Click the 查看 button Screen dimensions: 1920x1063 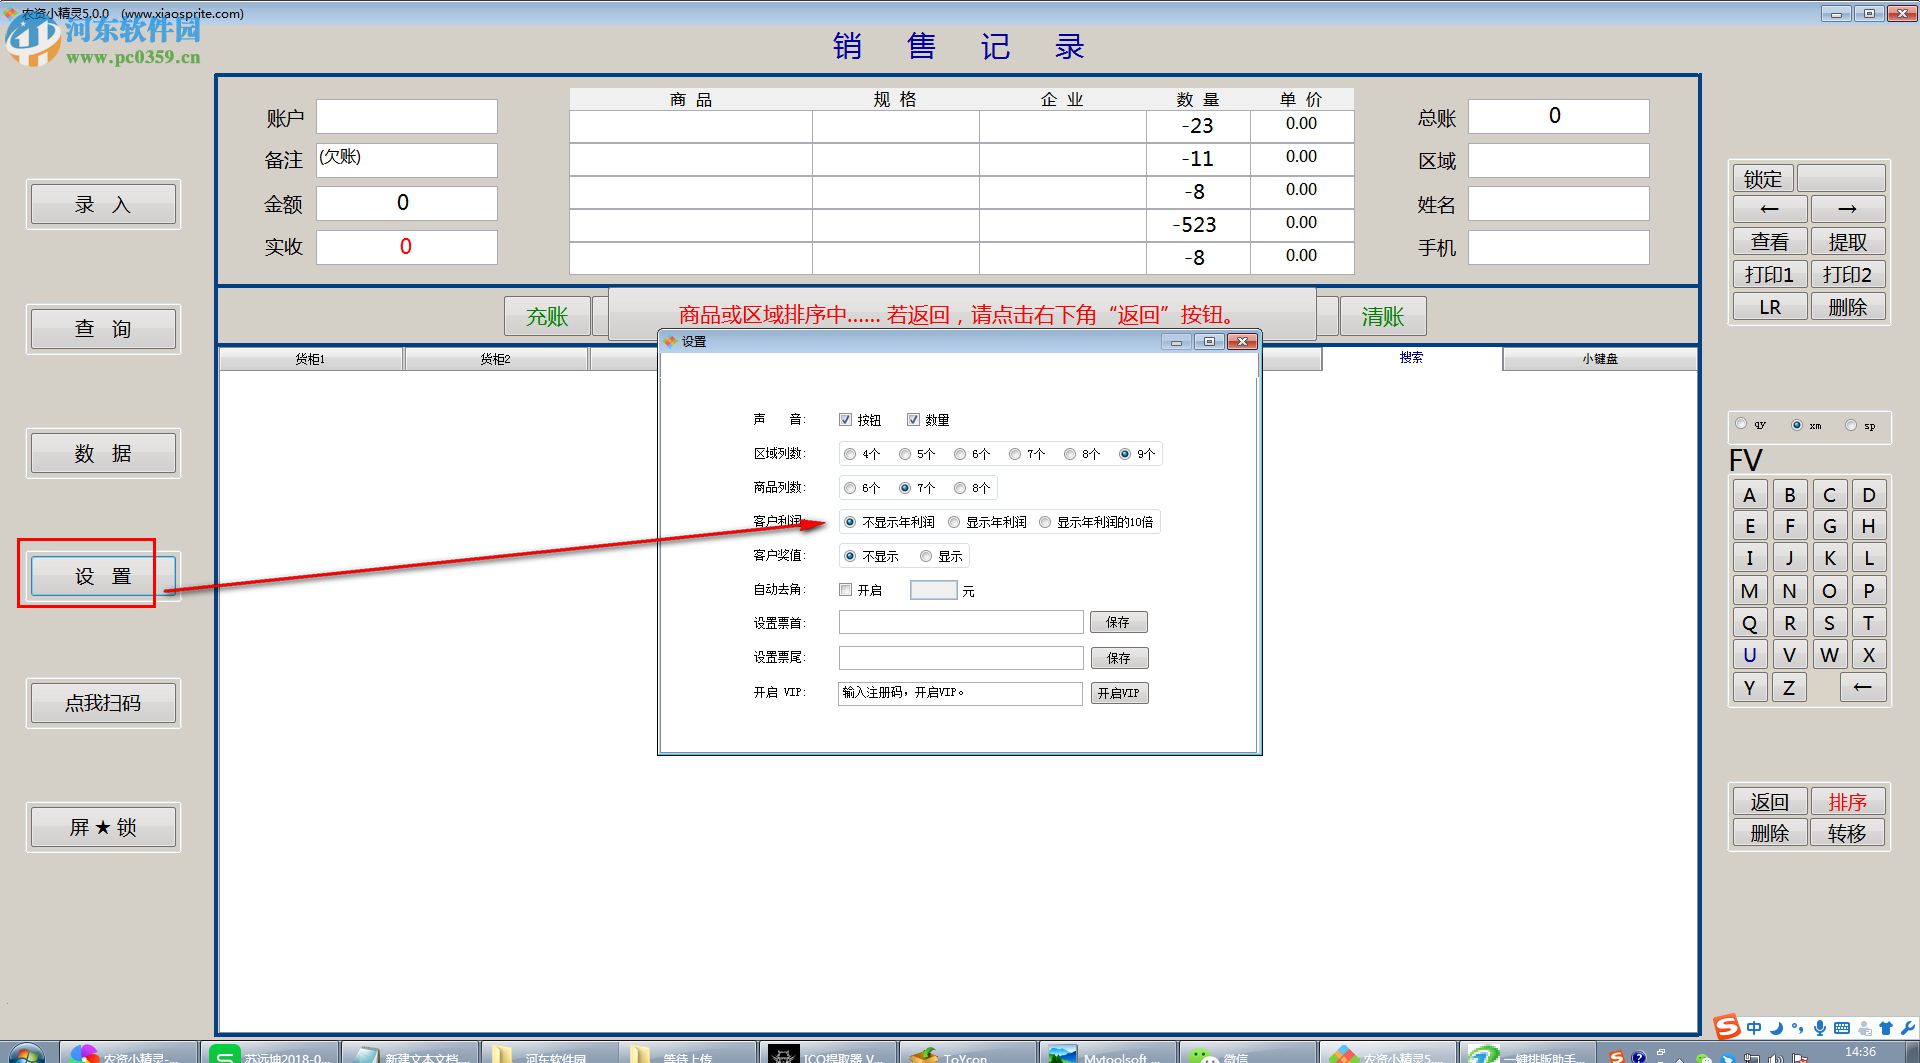(x=1769, y=242)
